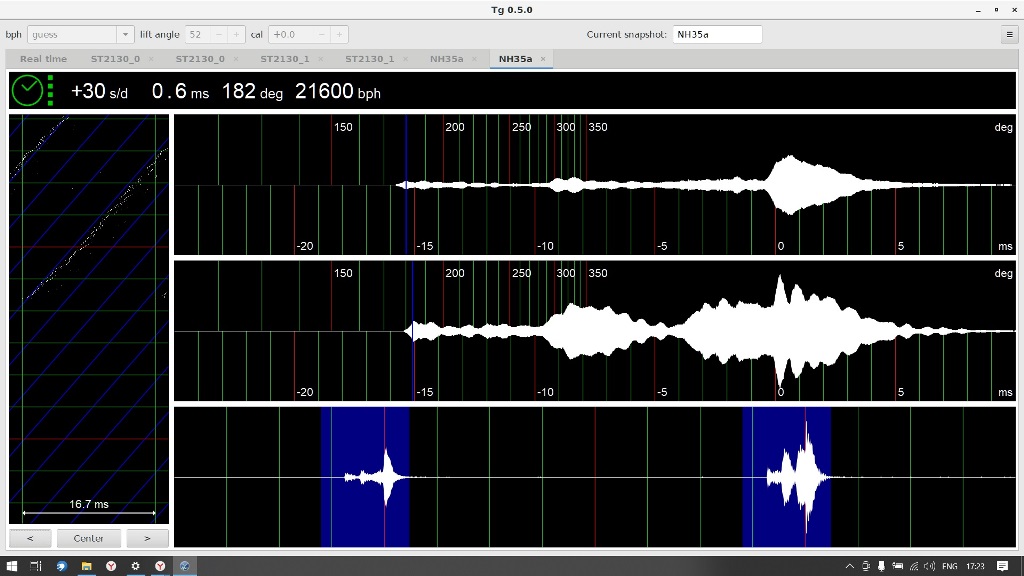Click the green clock status icon
Screen dimensions: 1024x576
click(27, 91)
